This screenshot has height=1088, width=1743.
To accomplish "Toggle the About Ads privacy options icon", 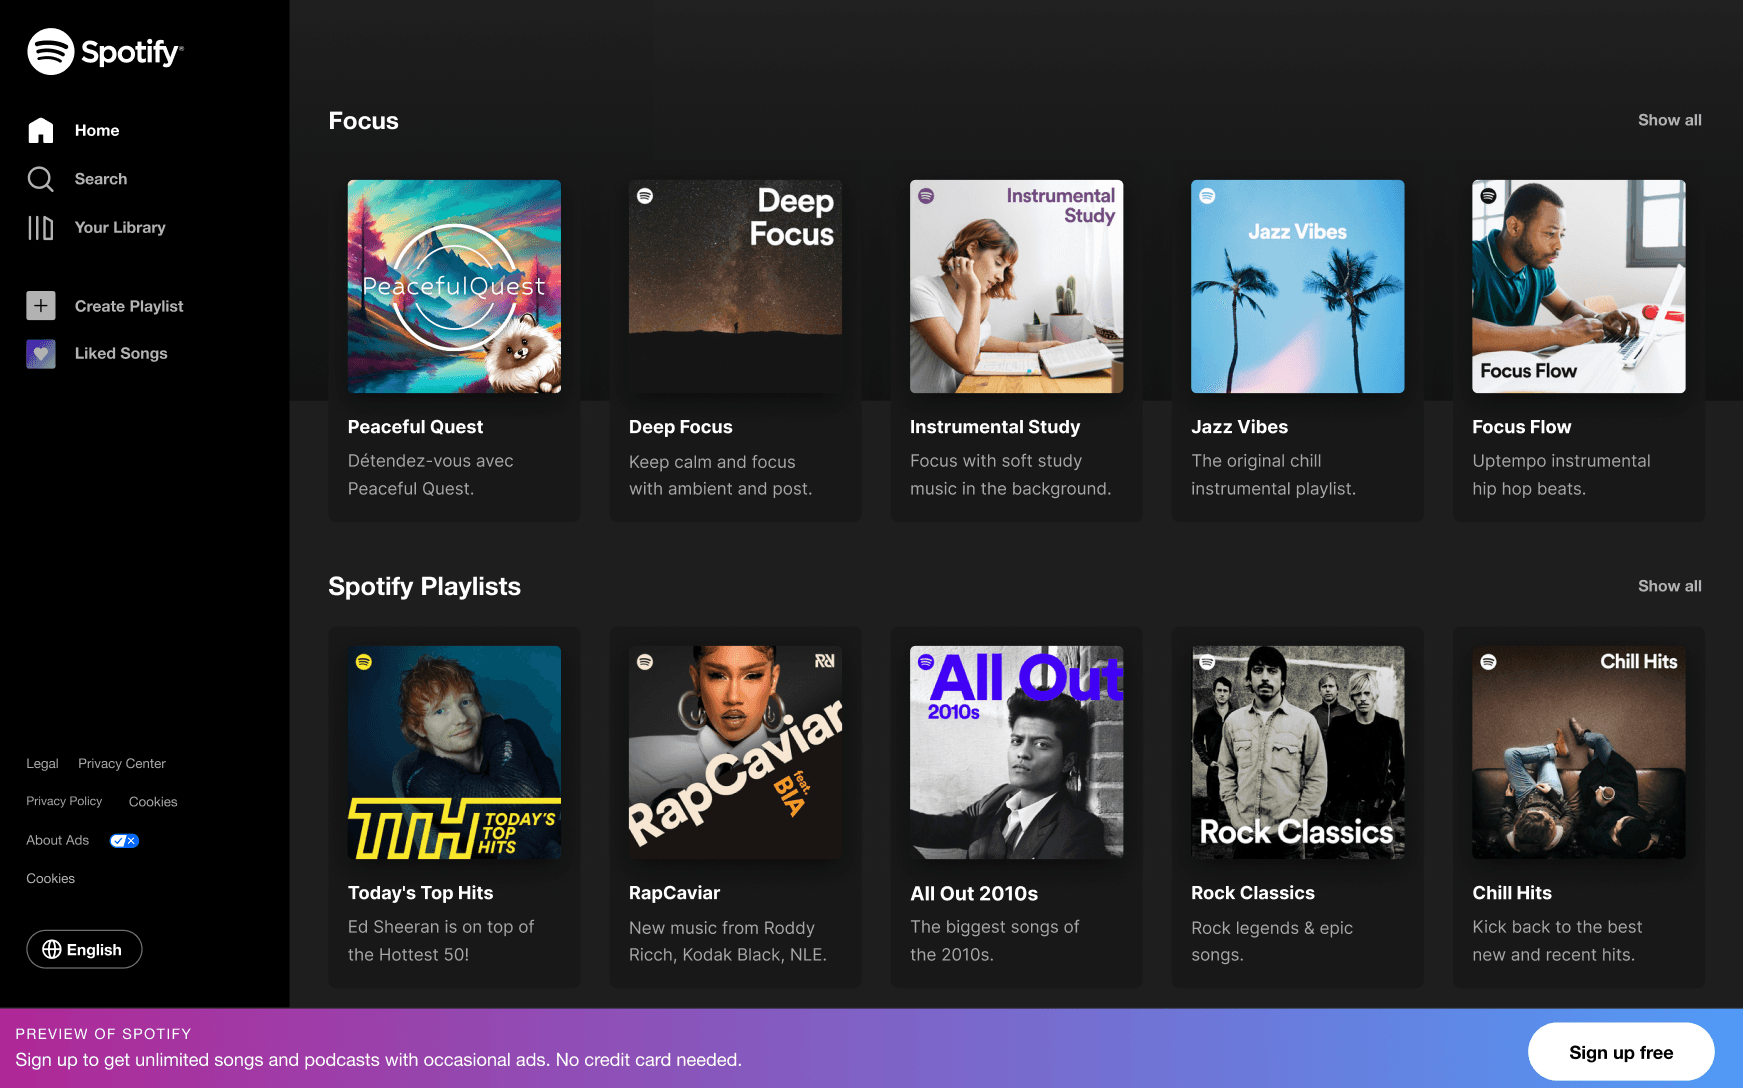I will point(124,841).
